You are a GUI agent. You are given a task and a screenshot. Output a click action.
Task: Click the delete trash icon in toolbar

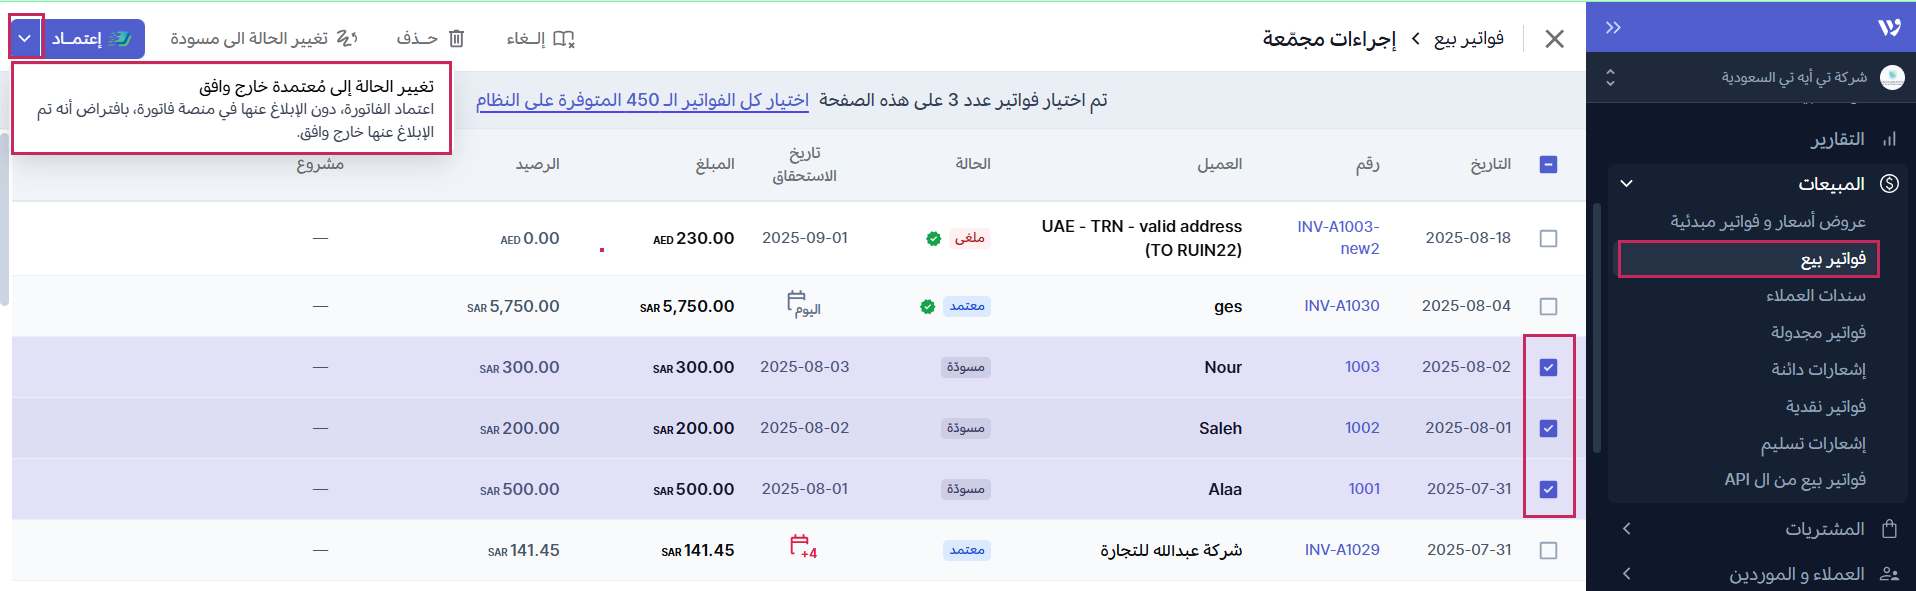(x=456, y=39)
